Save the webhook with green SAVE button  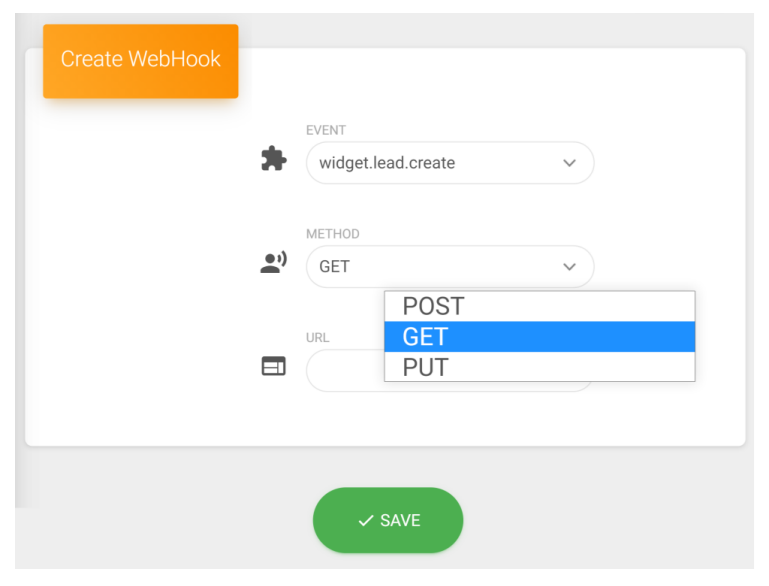388,521
